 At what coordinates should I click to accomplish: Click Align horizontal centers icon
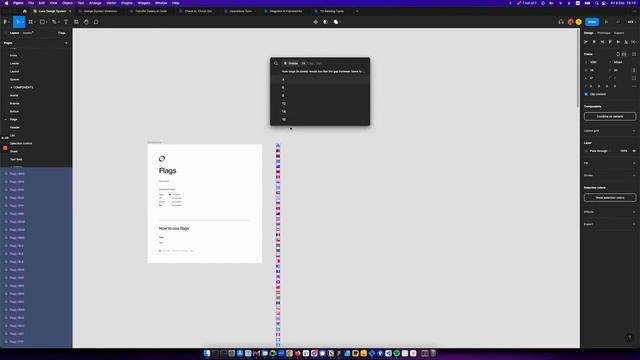pyautogui.click(x=594, y=42)
